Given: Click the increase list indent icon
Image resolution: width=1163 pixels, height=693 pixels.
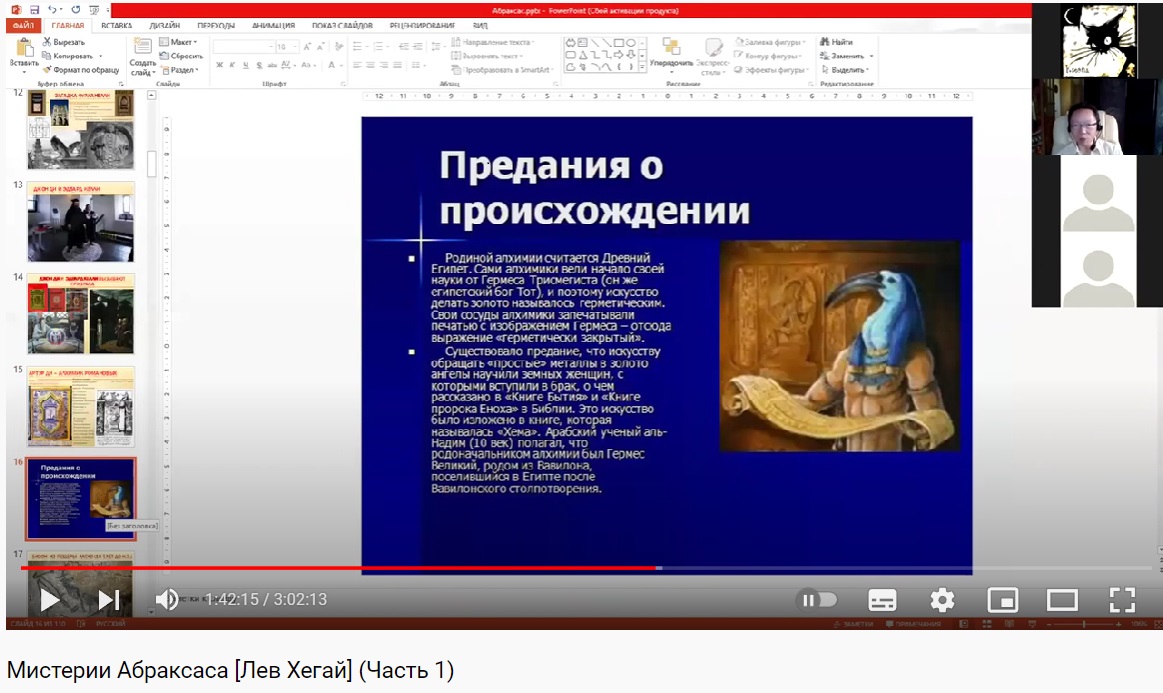Looking at the screenshot, I should pyautogui.click(x=418, y=47).
